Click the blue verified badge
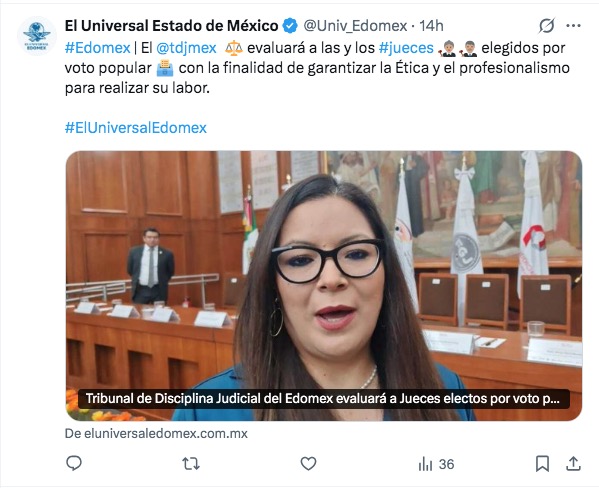This screenshot has height=488, width=599. [x=290, y=26]
